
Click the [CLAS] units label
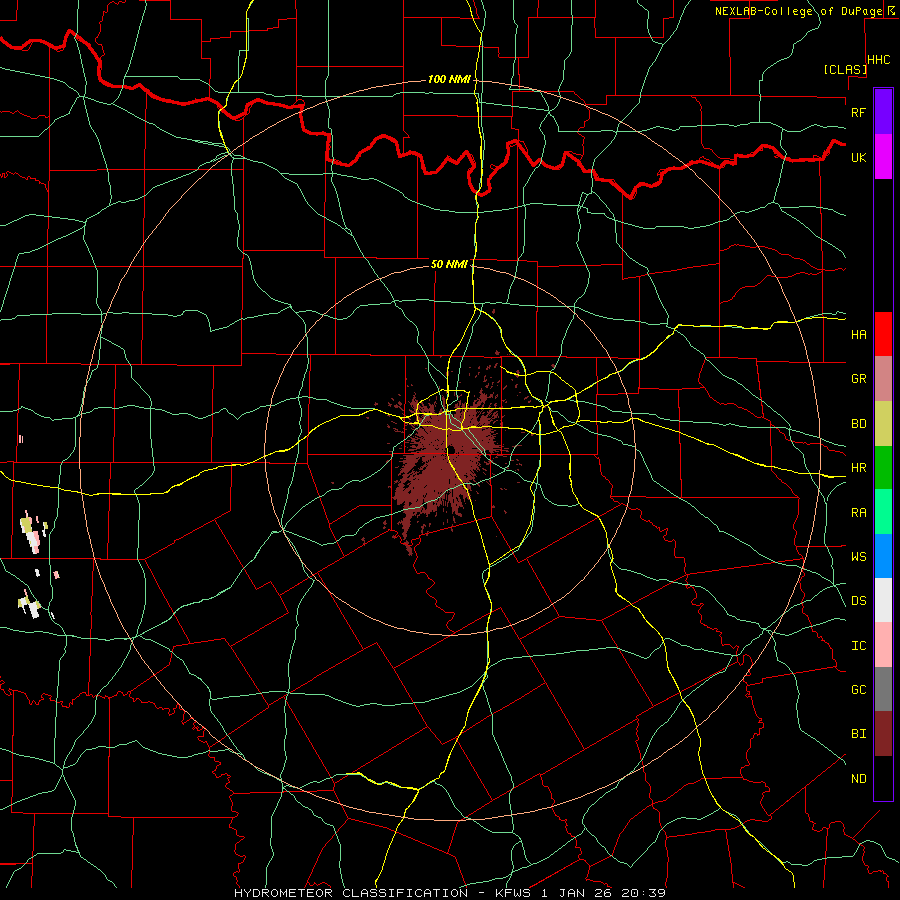(x=845, y=70)
